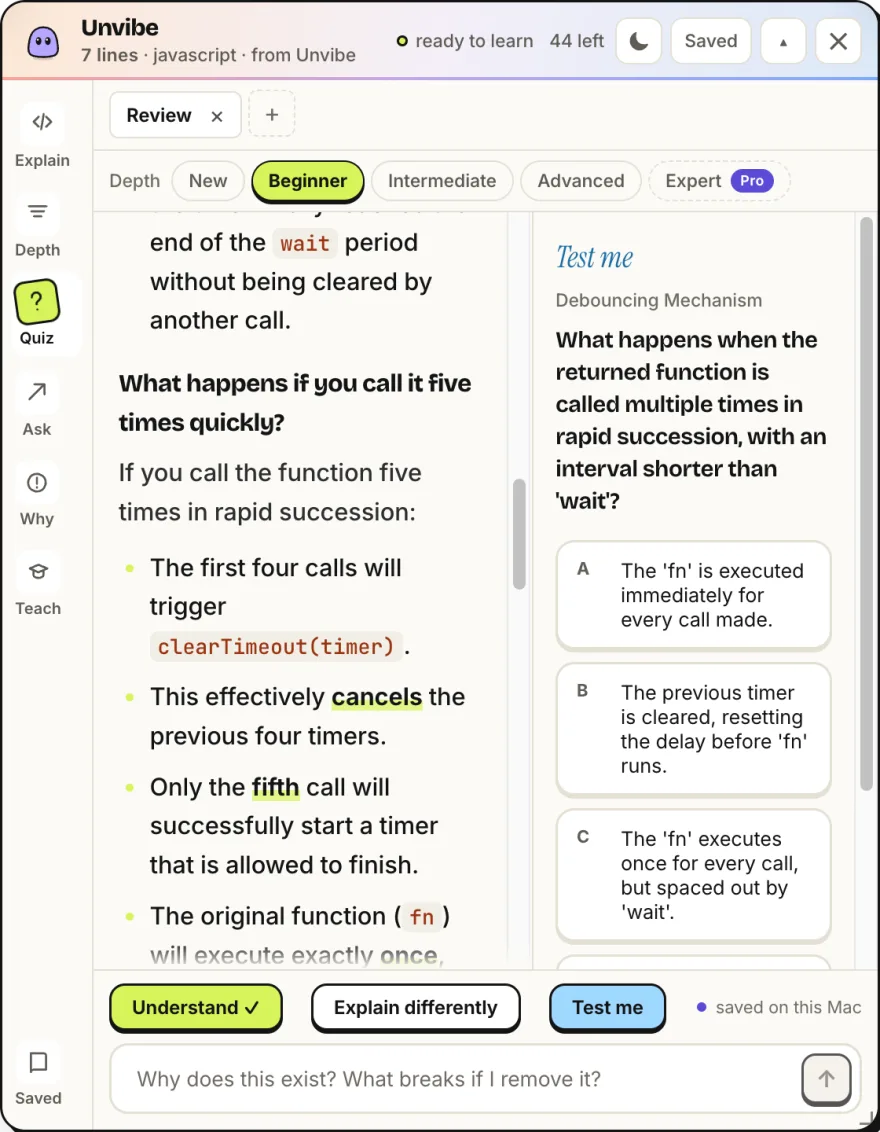Click the '7 lines · javascript · from Unvibe' subtitle
This screenshot has height=1132, width=880.
[218, 55]
